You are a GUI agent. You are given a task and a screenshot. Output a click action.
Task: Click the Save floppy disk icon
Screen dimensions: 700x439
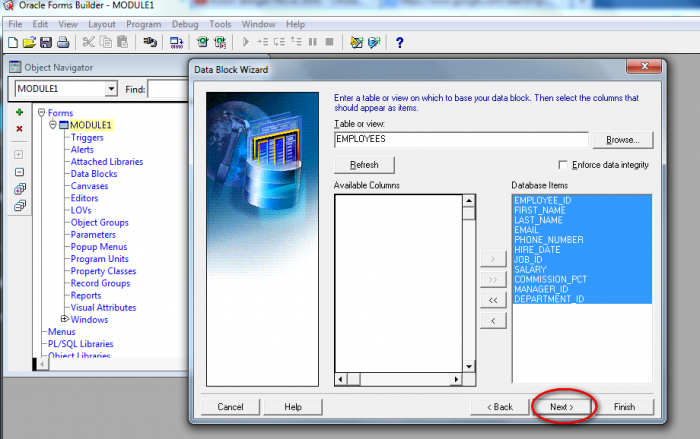(46, 42)
